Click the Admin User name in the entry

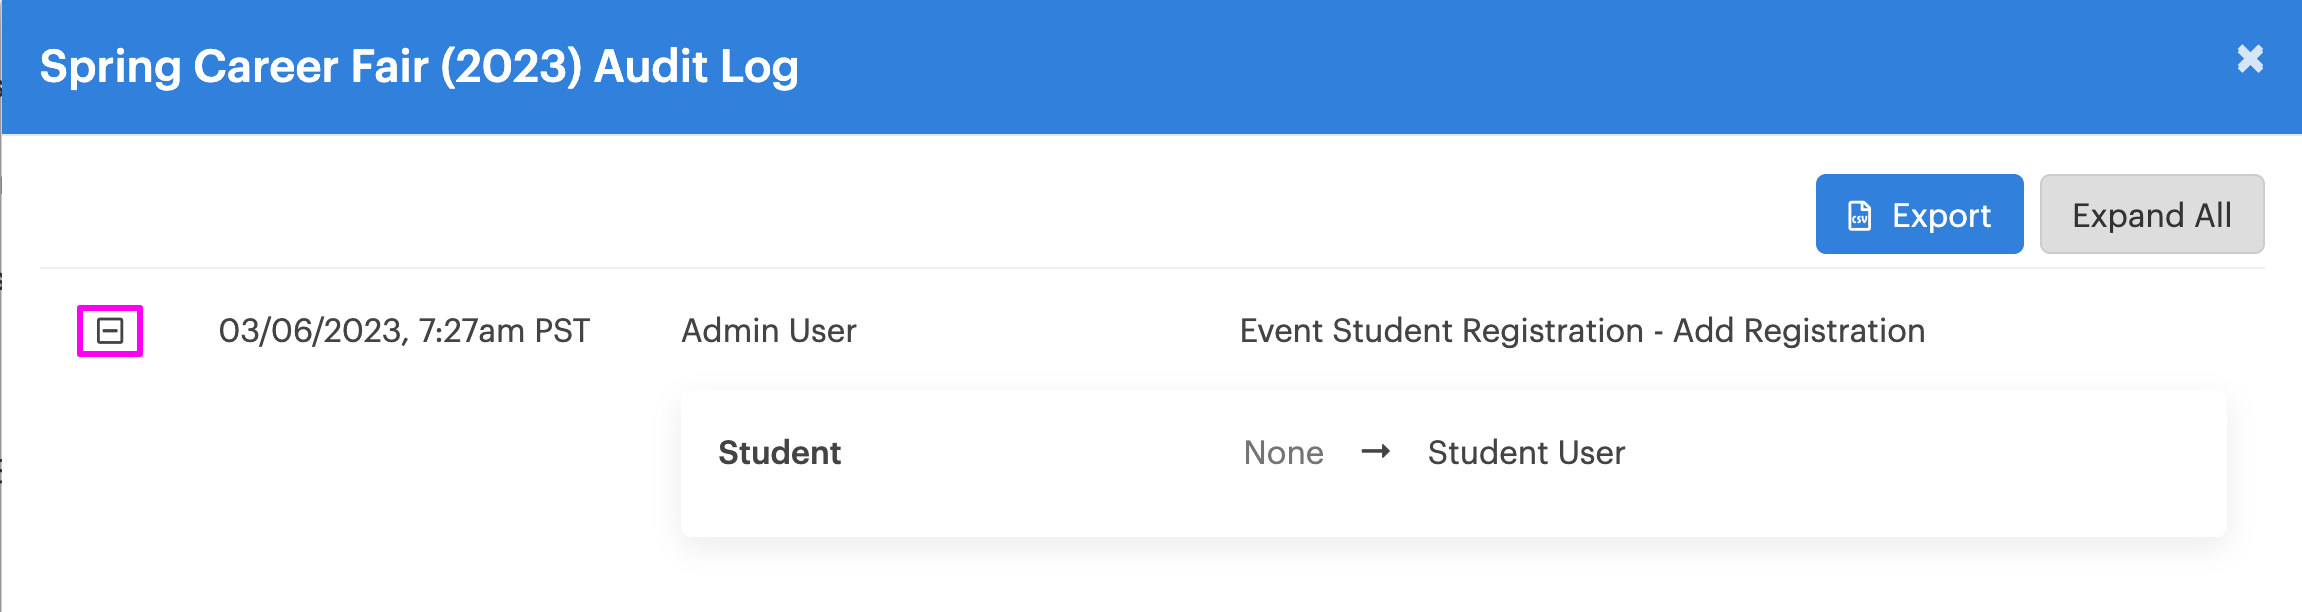[x=768, y=331]
